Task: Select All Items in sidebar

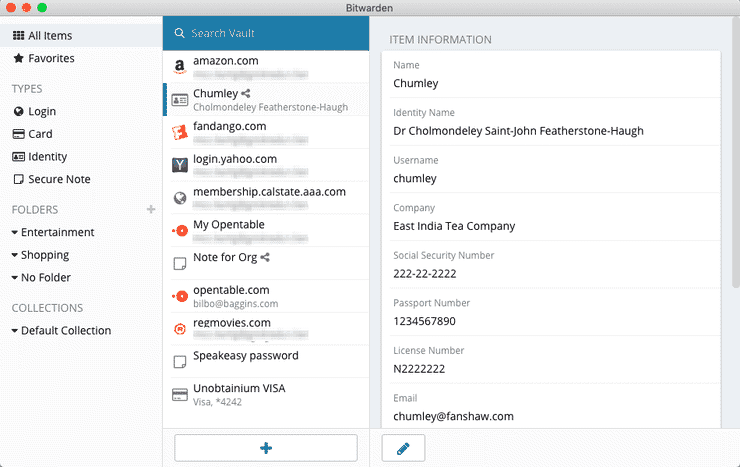Action: [x=81, y=35]
